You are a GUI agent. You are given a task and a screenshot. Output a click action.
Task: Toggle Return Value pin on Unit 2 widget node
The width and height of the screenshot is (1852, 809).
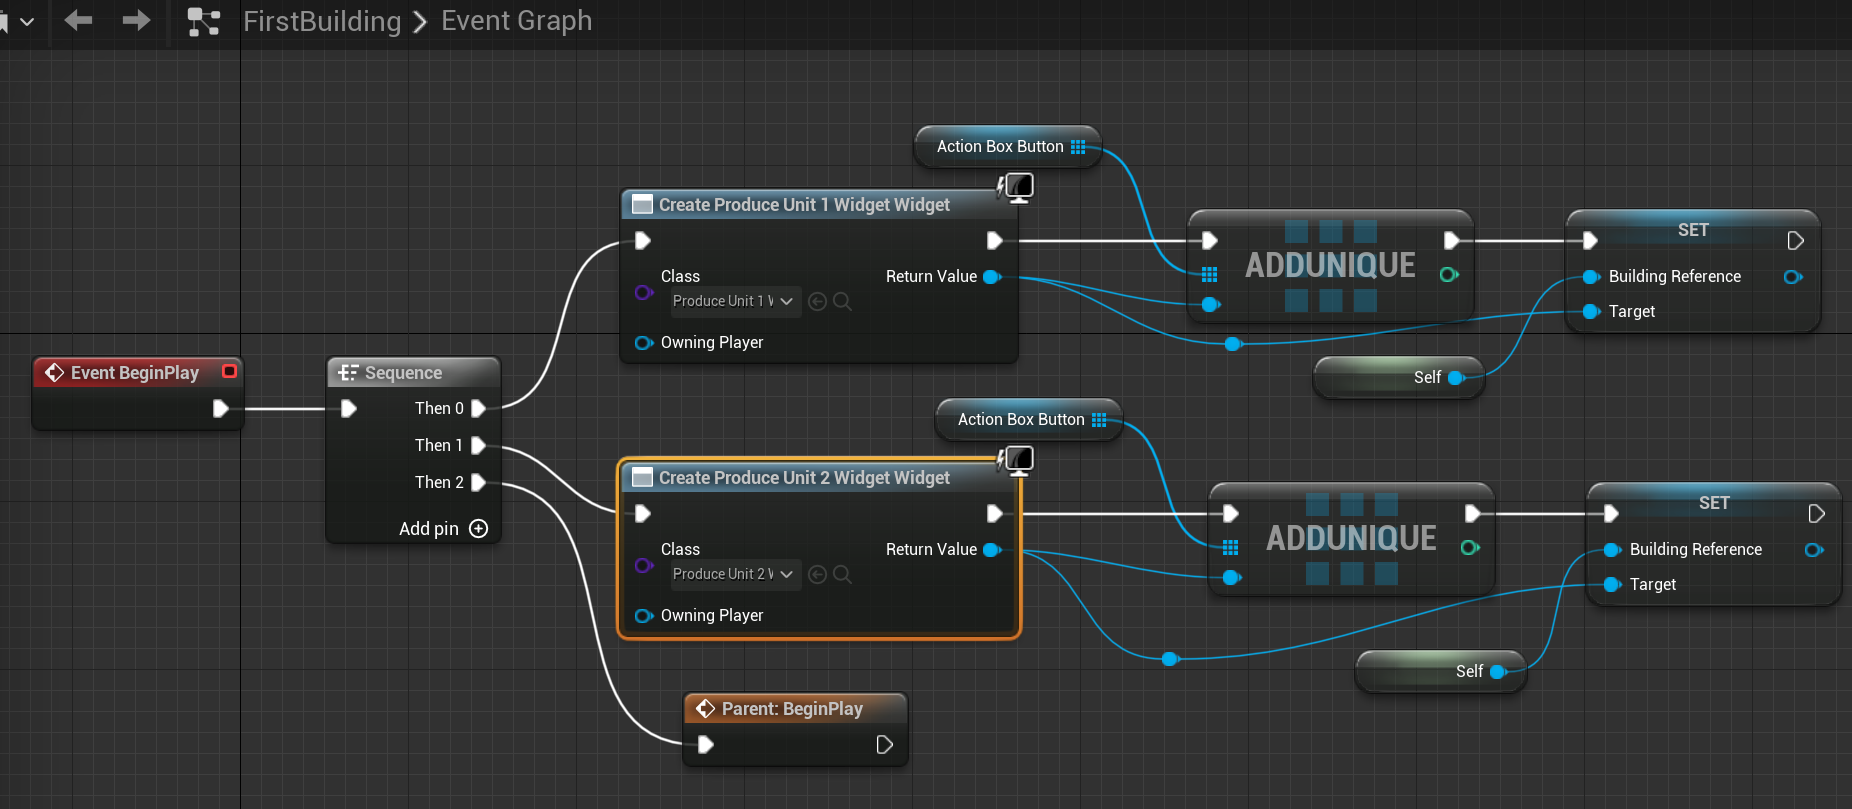[992, 550]
